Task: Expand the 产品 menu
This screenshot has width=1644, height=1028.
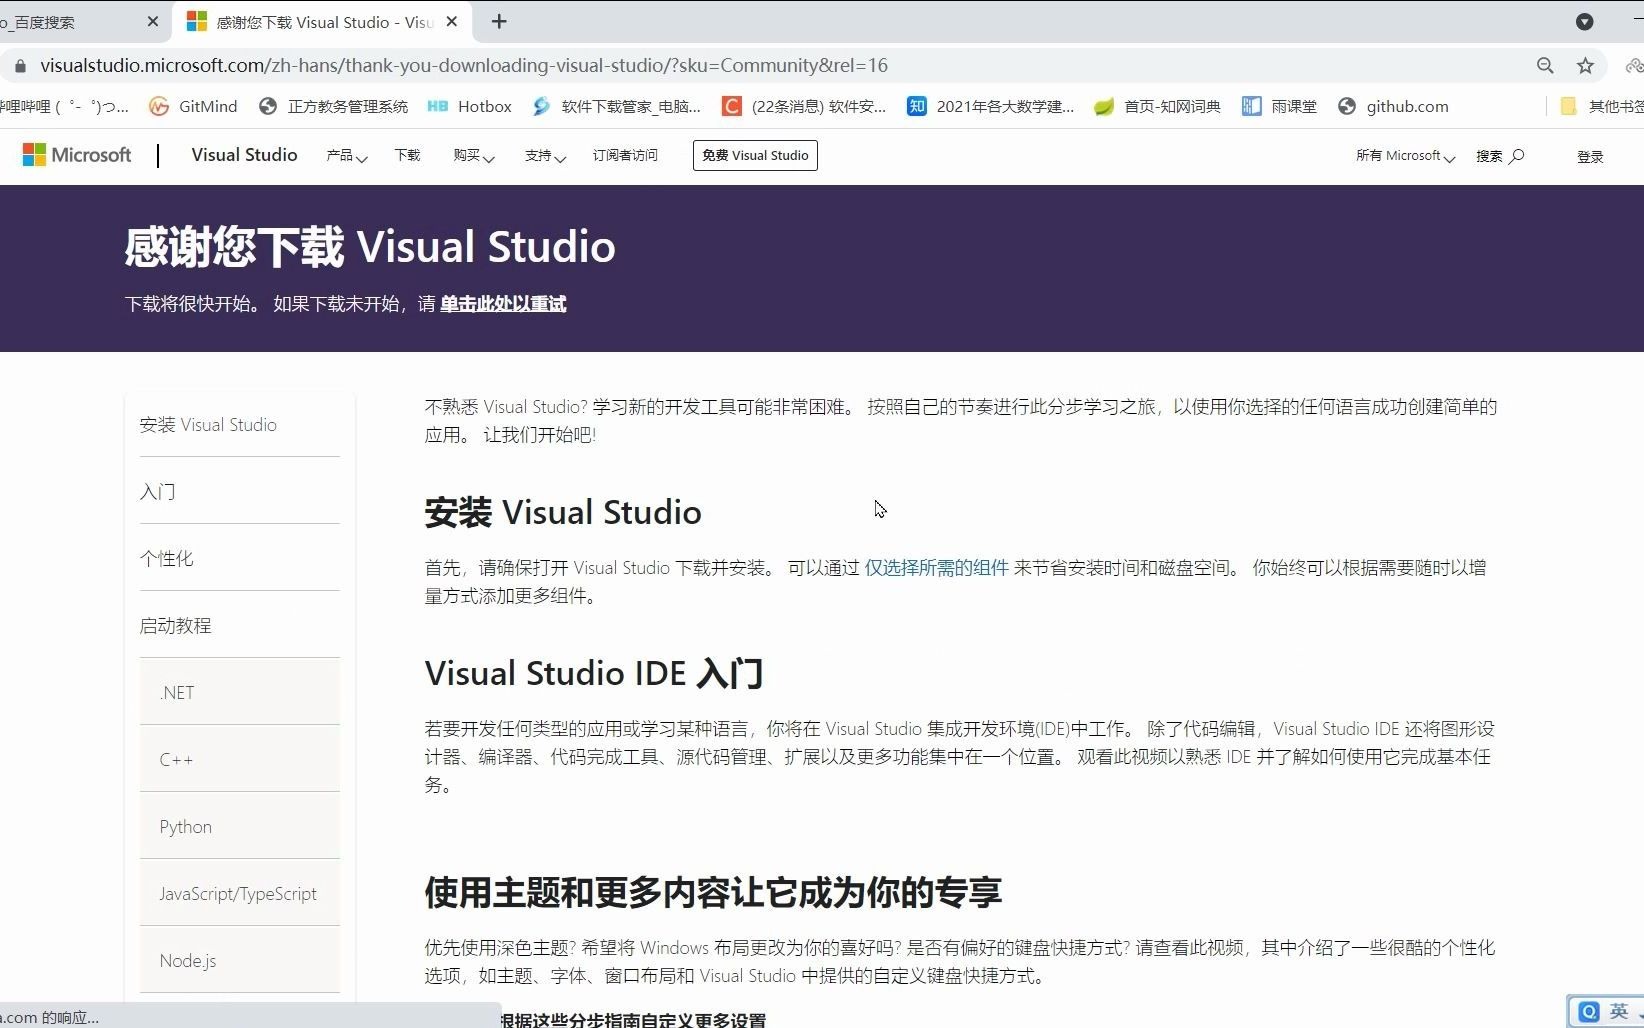Action: pos(347,155)
